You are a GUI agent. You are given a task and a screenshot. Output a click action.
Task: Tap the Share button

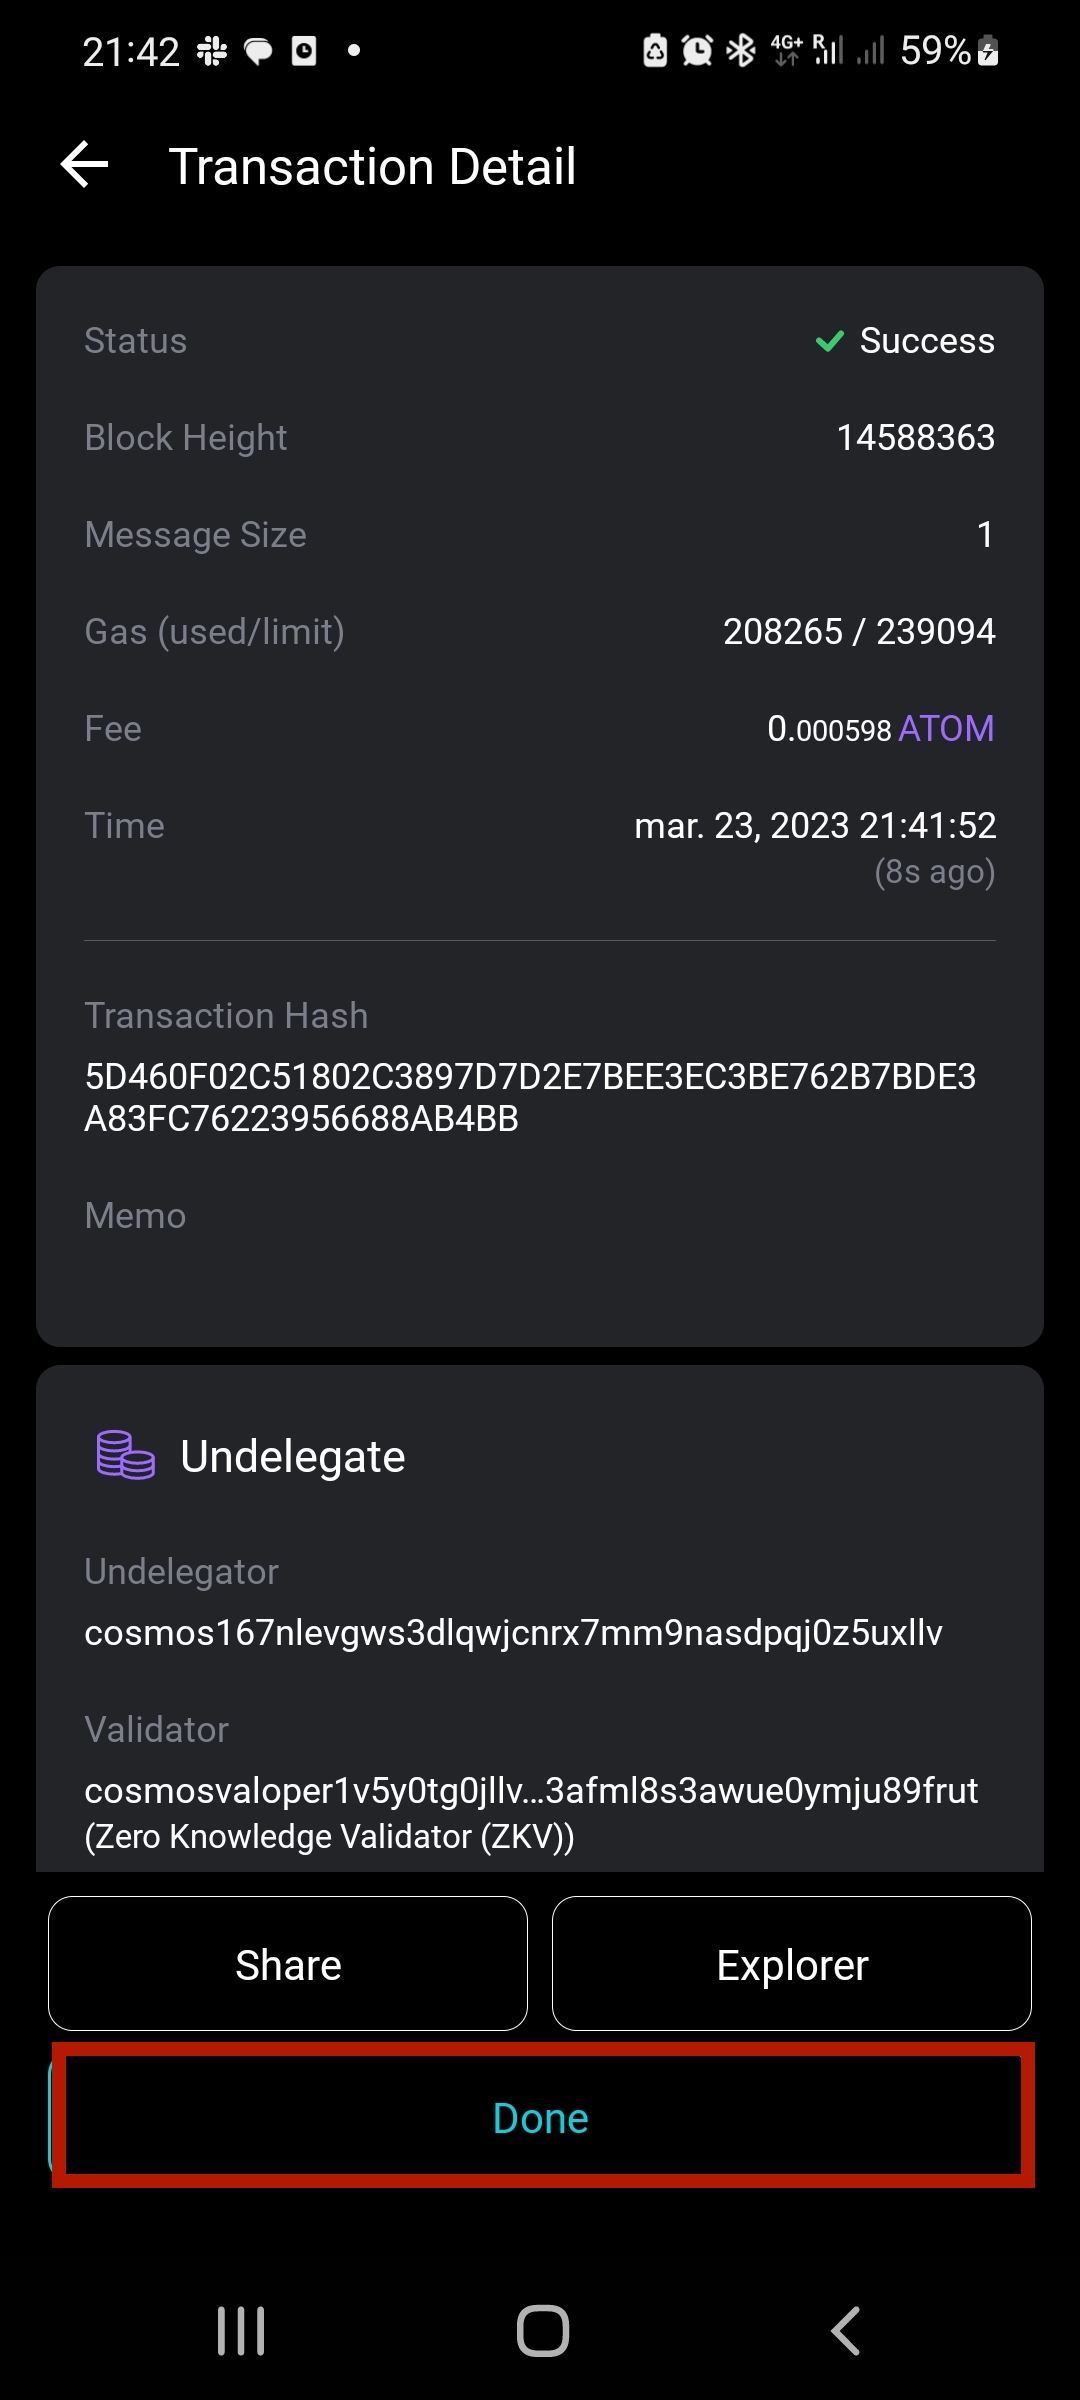[288, 1964]
